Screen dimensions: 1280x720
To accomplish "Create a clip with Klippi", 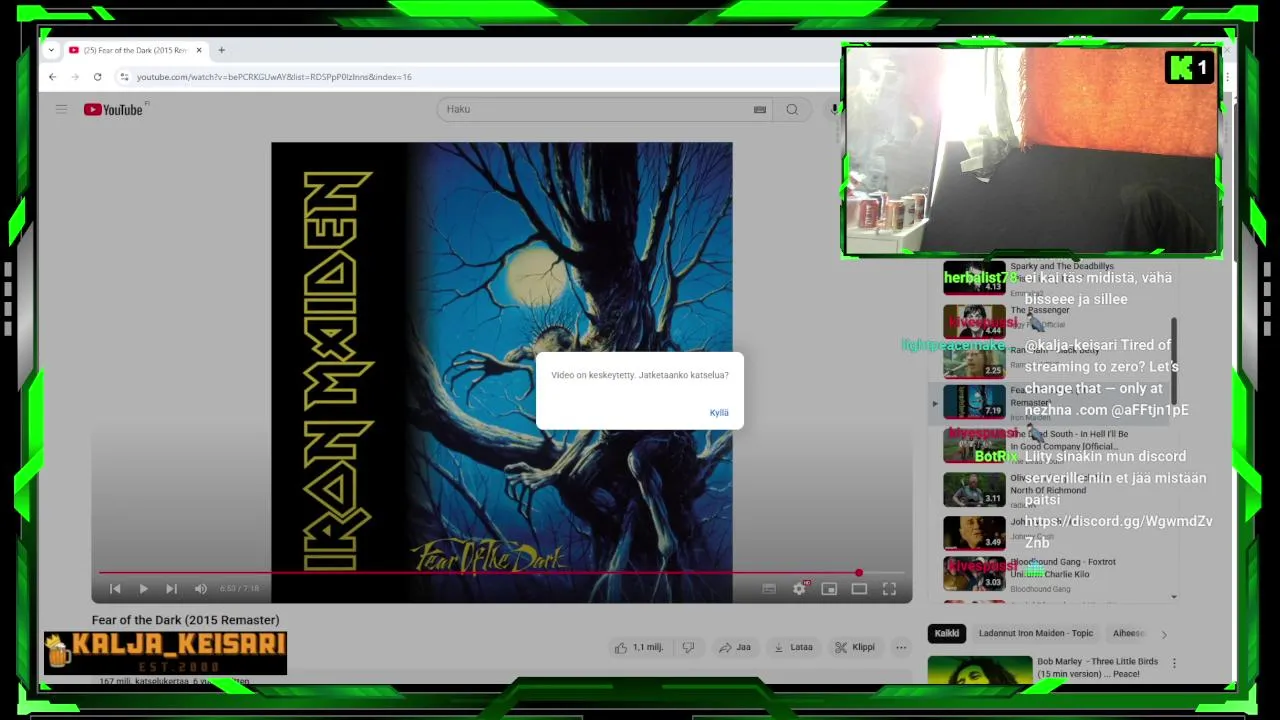I will click(x=856, y=647).
